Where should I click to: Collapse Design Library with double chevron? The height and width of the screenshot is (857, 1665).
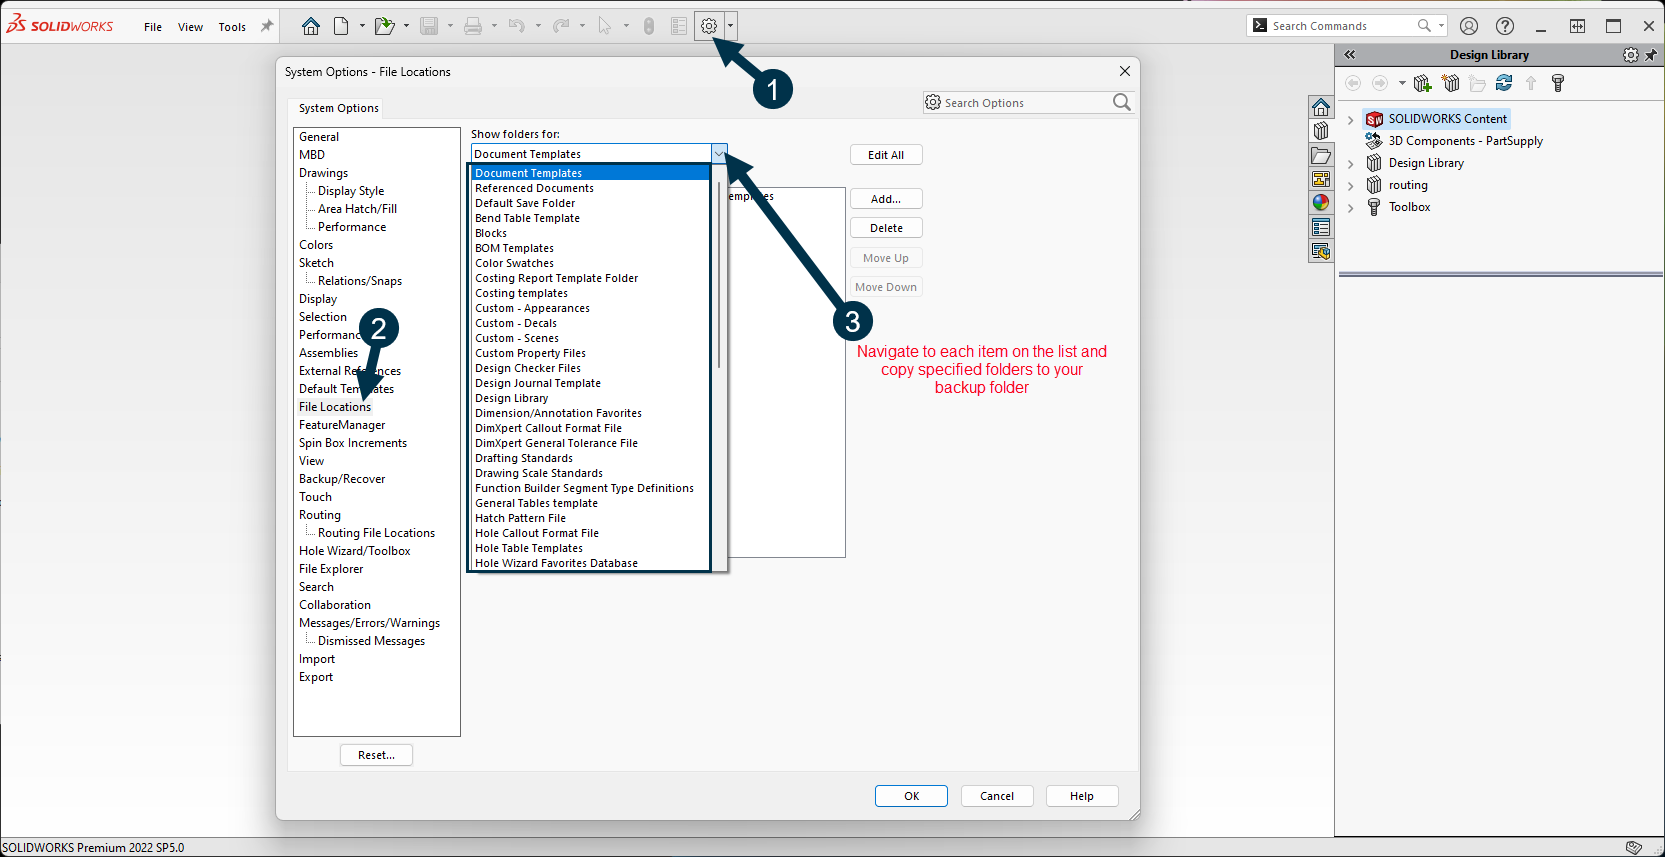(1350, 55)
